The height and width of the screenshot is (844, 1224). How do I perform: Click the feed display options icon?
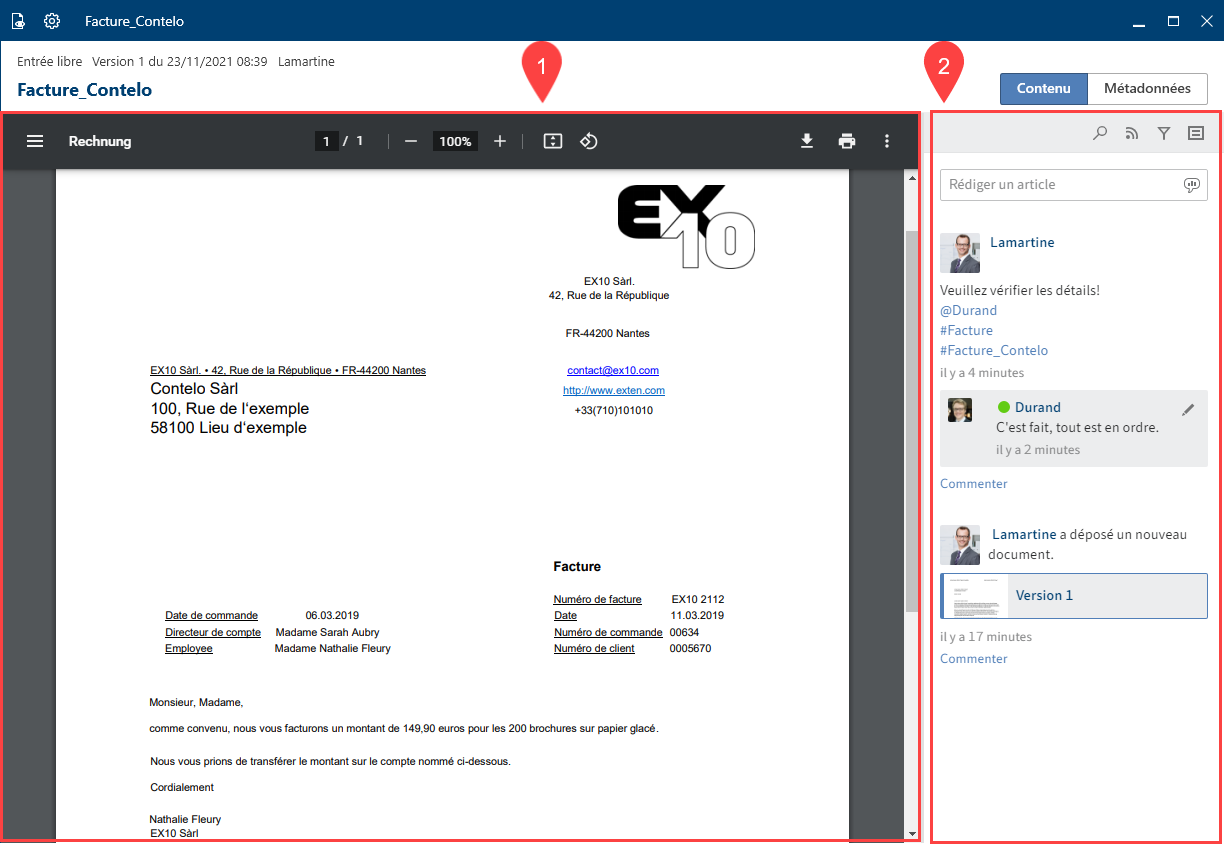(x=1195, y=133)
